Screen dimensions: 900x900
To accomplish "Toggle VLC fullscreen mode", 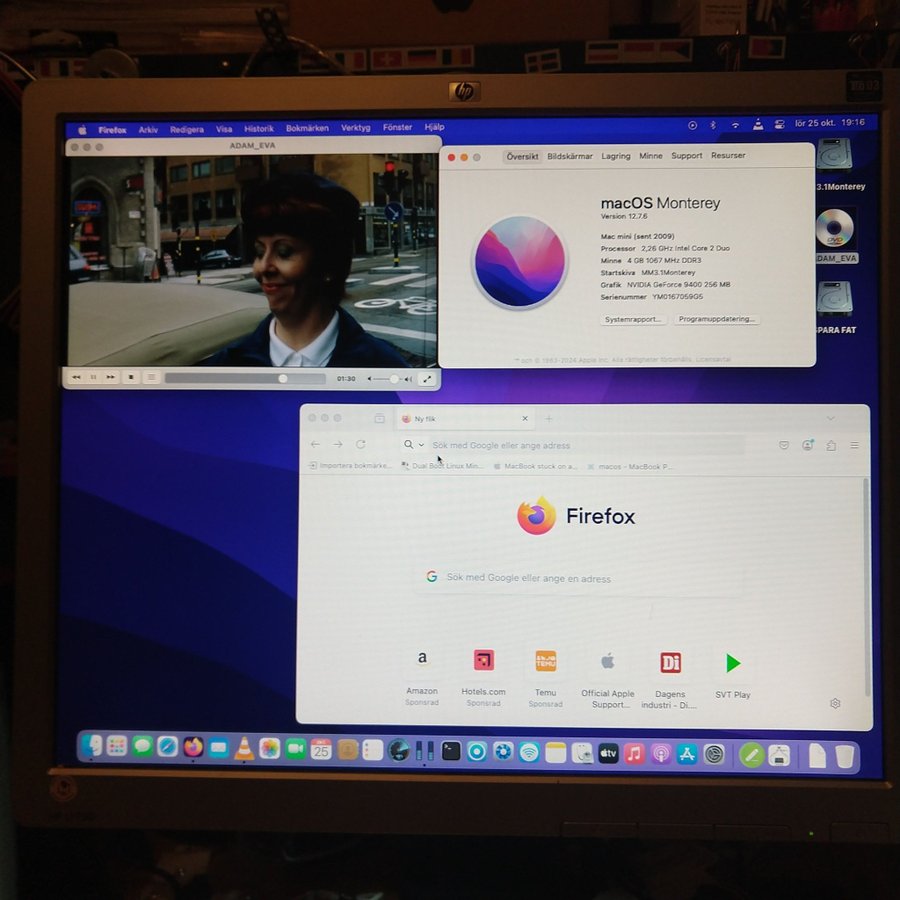I will pyautogui.click(x=427, y=379).
